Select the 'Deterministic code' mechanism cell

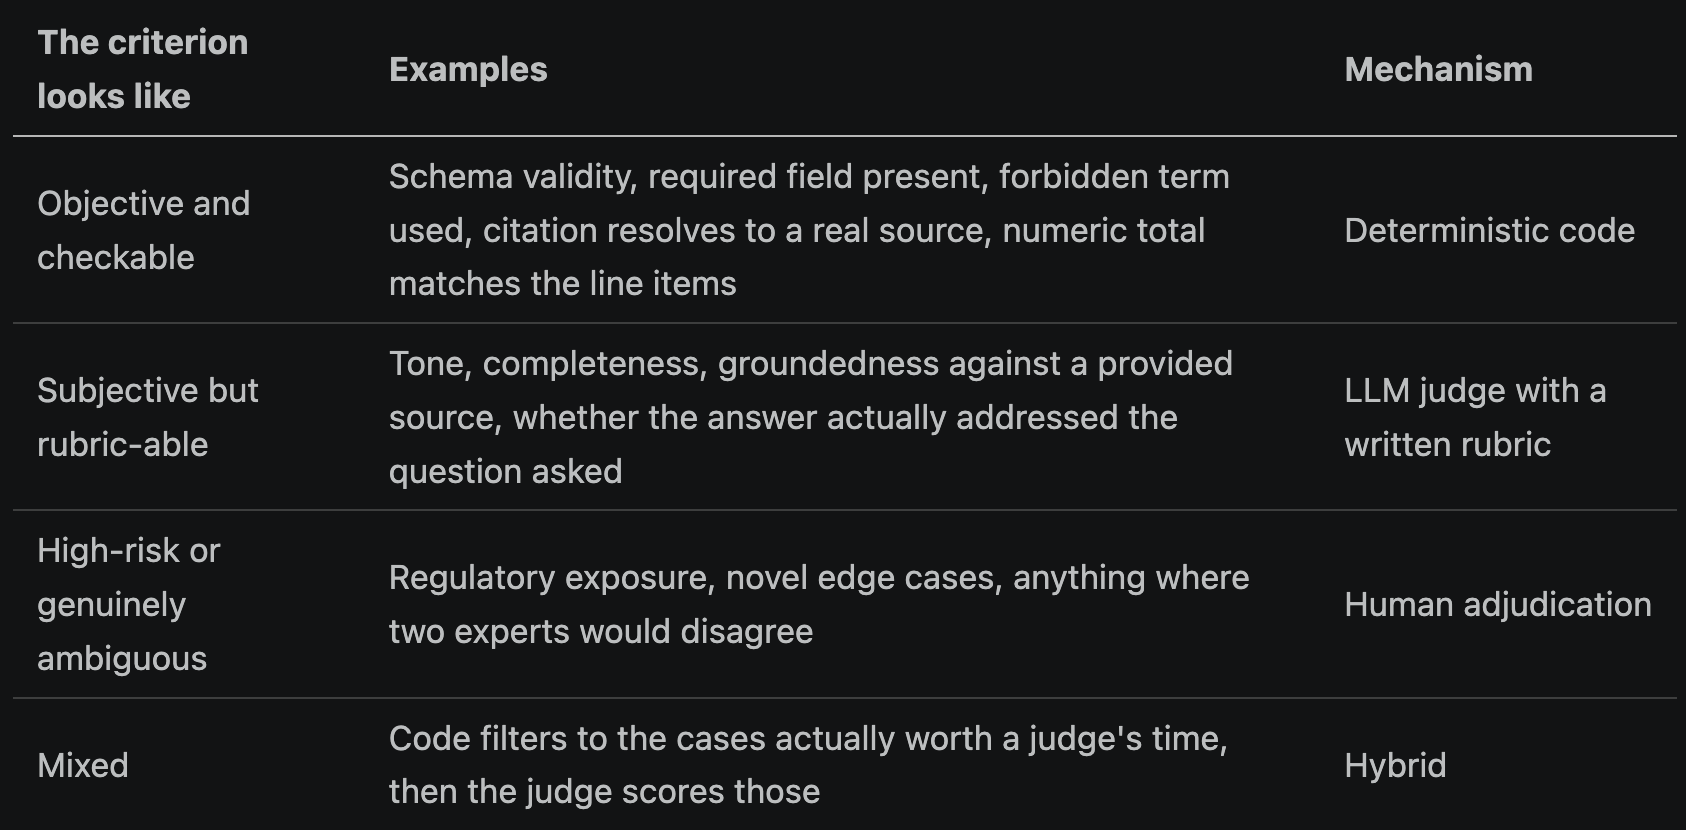1489,230
